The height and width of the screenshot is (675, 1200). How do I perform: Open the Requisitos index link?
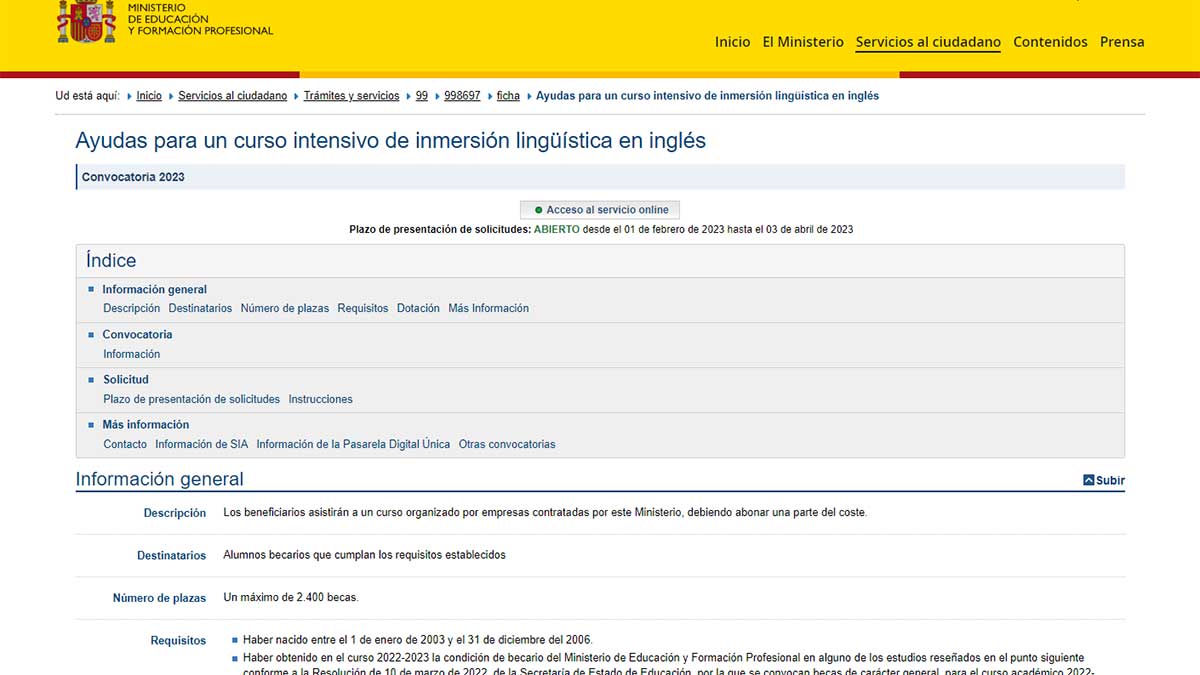362,308
